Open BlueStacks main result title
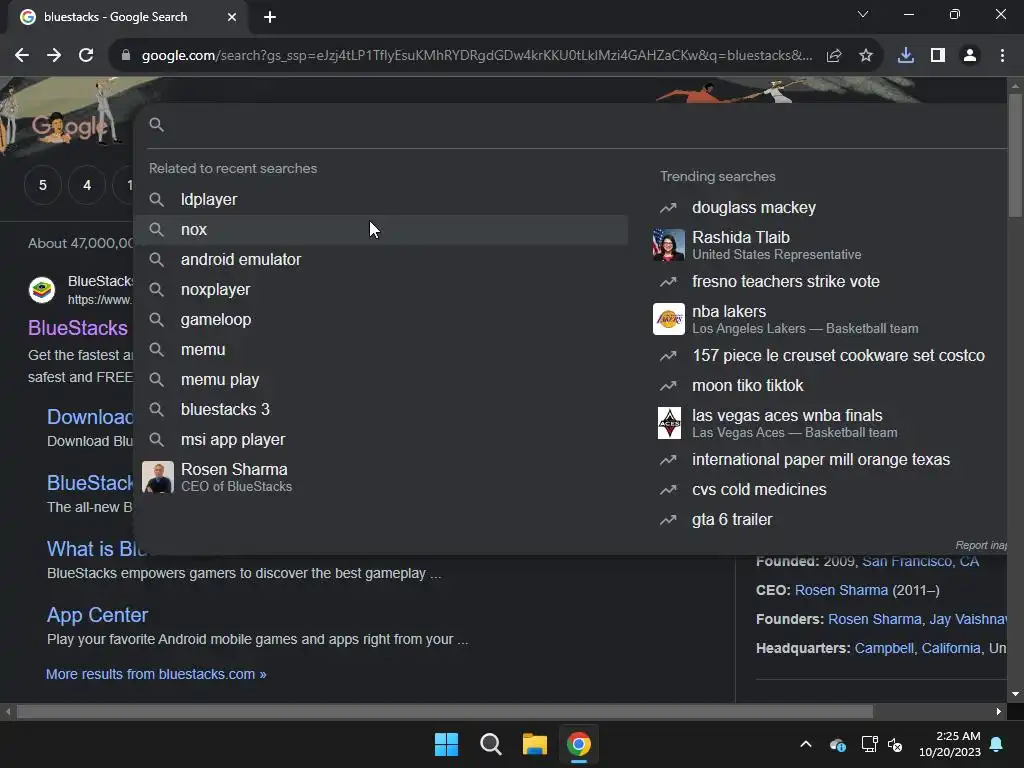The width and height of the screenshot is (1024, 768). pyautogui.click(x=78, y=328)
